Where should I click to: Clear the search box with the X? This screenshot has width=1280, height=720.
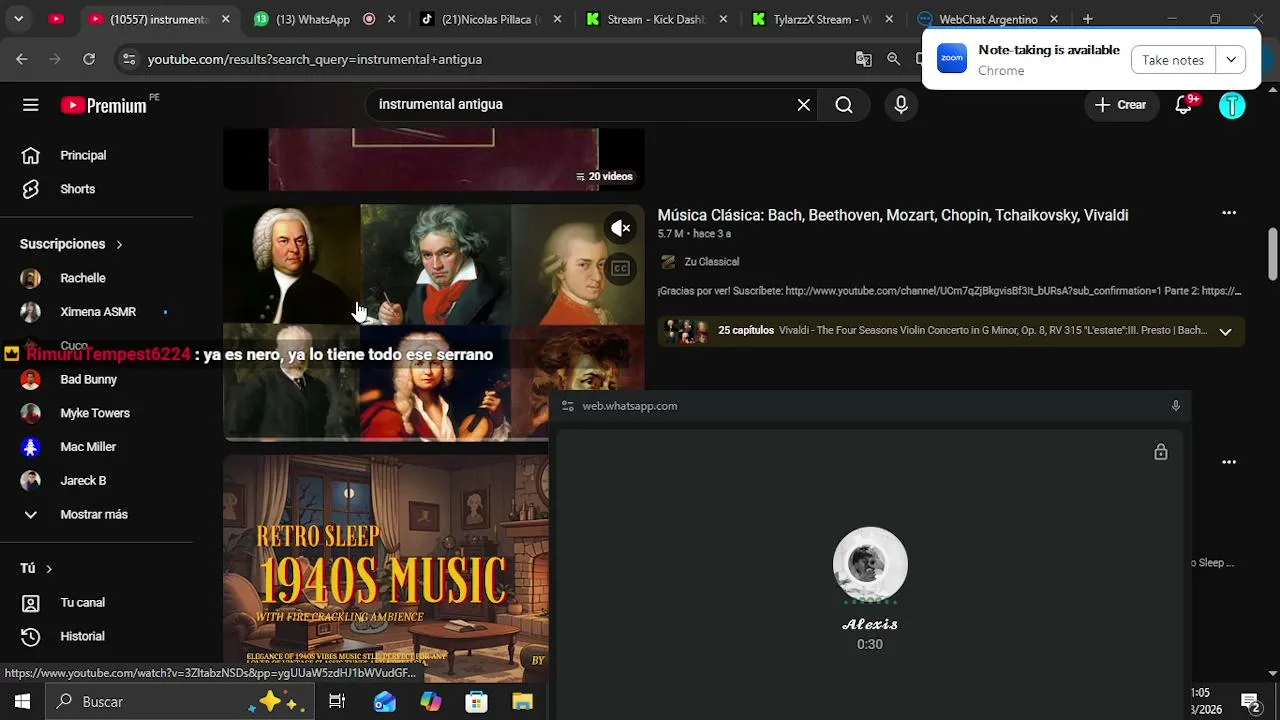click(x=803, y=105)
